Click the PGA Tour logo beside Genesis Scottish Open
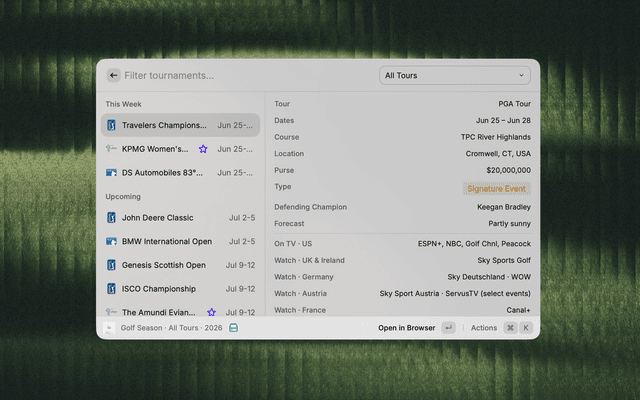Viewport: 640px width, 400px height. coord(111,265)
